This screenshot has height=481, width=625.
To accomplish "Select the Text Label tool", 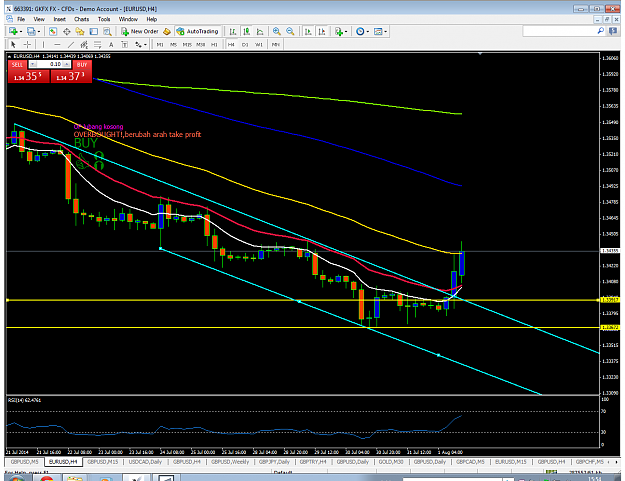I will tap(124, 45).
